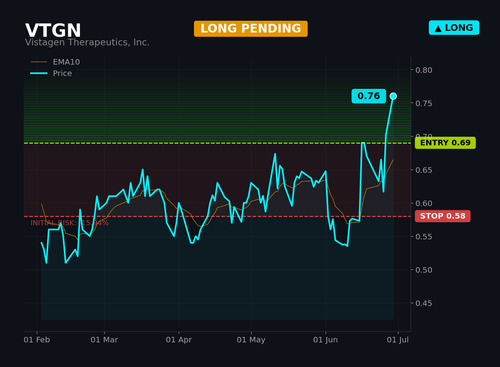Click the 01 May x-axis label
The image size is (500, 367).
coord(251,340)
